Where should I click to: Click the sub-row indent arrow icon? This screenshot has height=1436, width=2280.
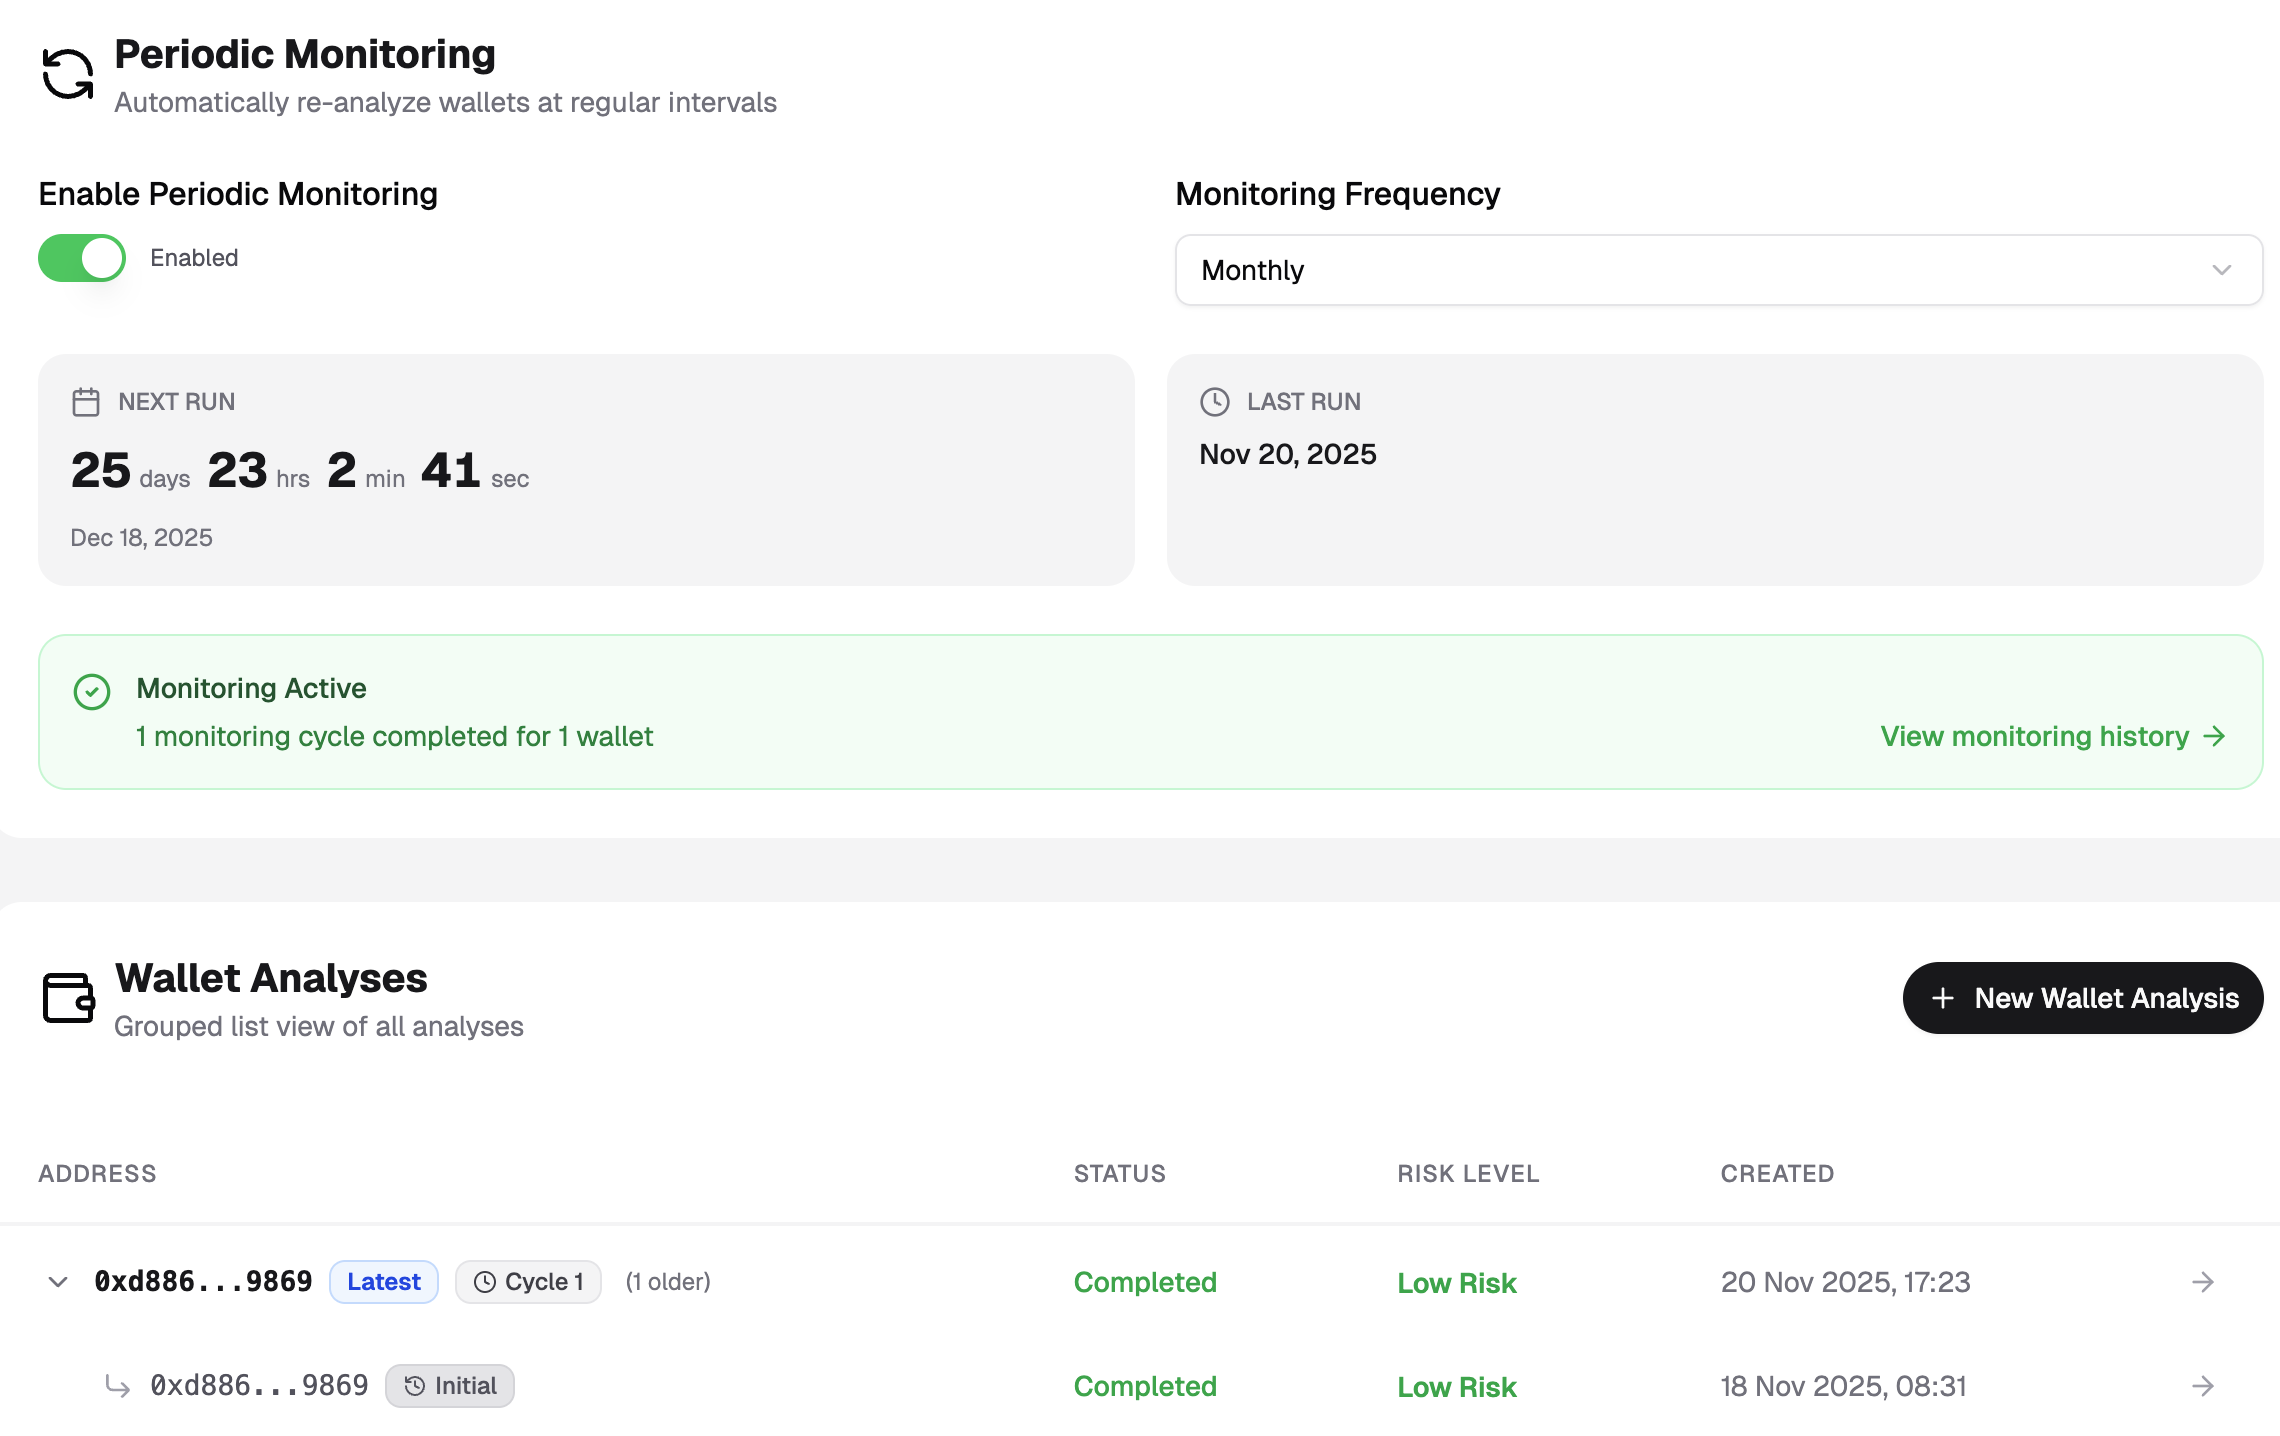click(118, 1386)
